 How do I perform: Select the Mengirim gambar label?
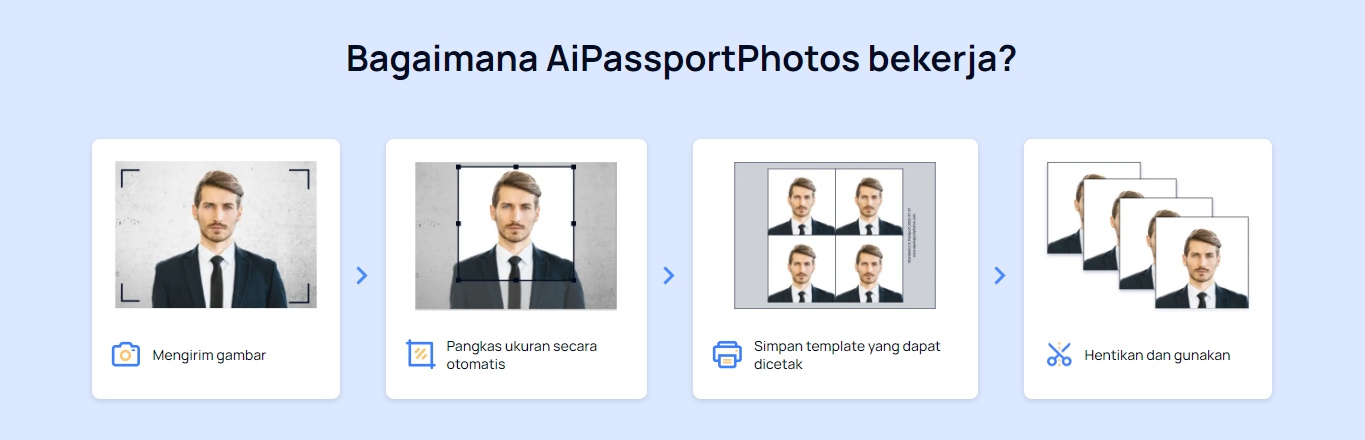coord(209,355)
